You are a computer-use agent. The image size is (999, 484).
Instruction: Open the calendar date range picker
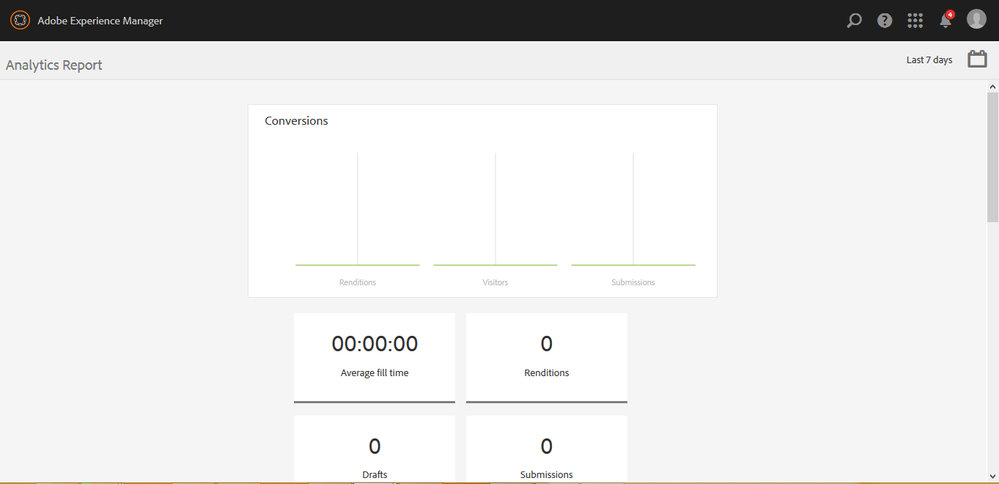[x=977, y=60]
